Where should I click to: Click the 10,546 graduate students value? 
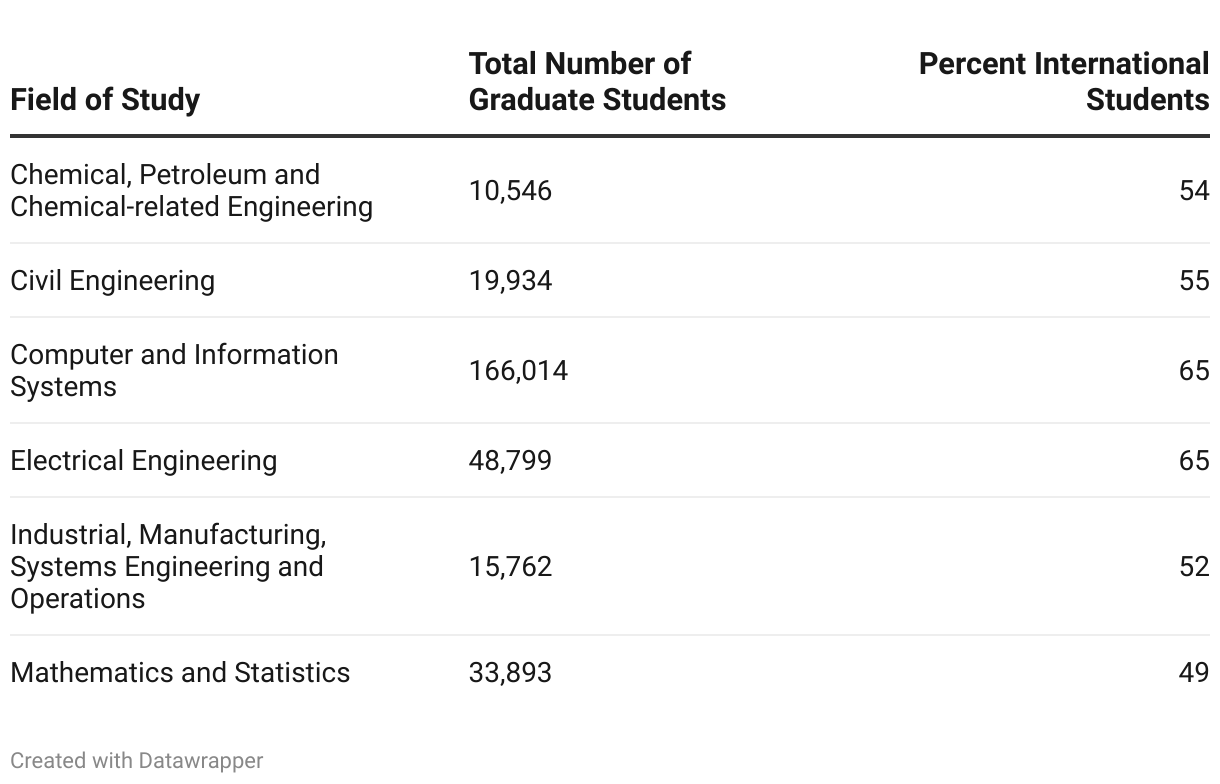tap(510, 191)
